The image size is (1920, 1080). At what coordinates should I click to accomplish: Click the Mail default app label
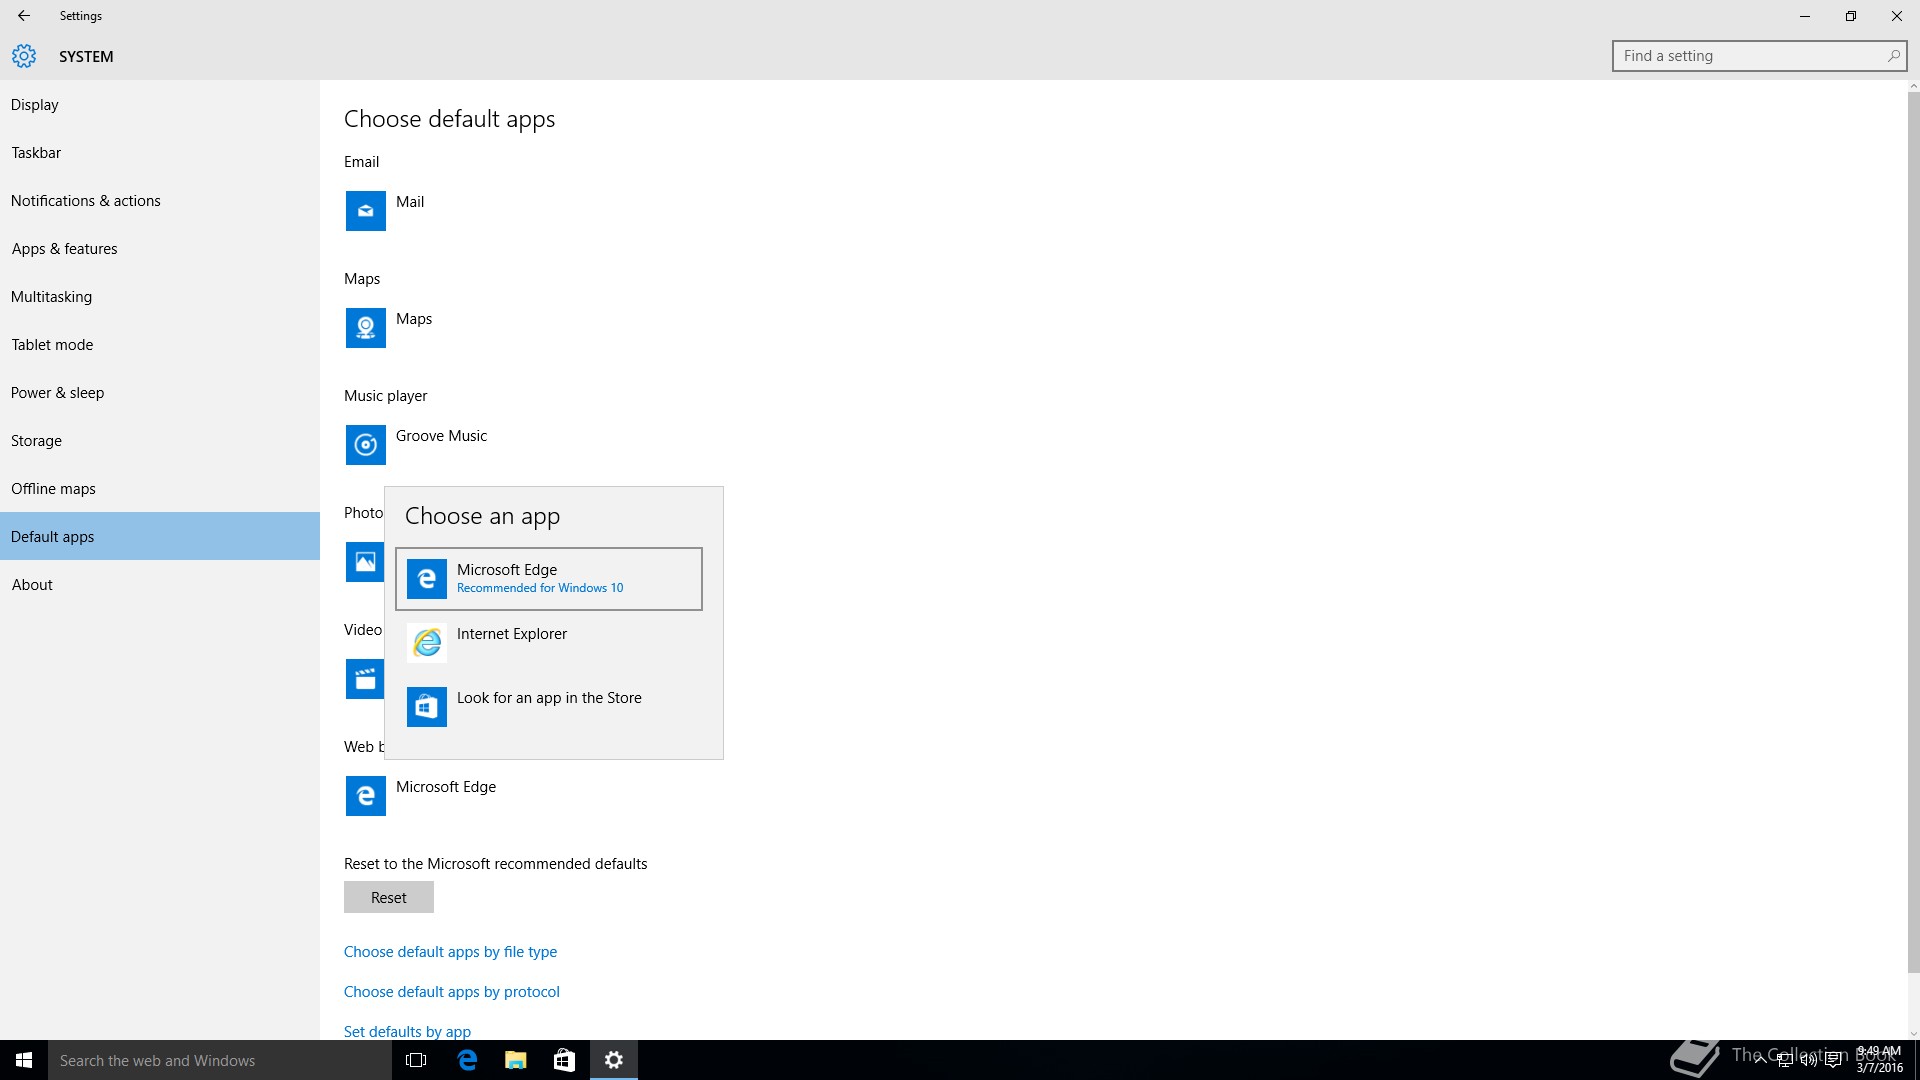410,201
